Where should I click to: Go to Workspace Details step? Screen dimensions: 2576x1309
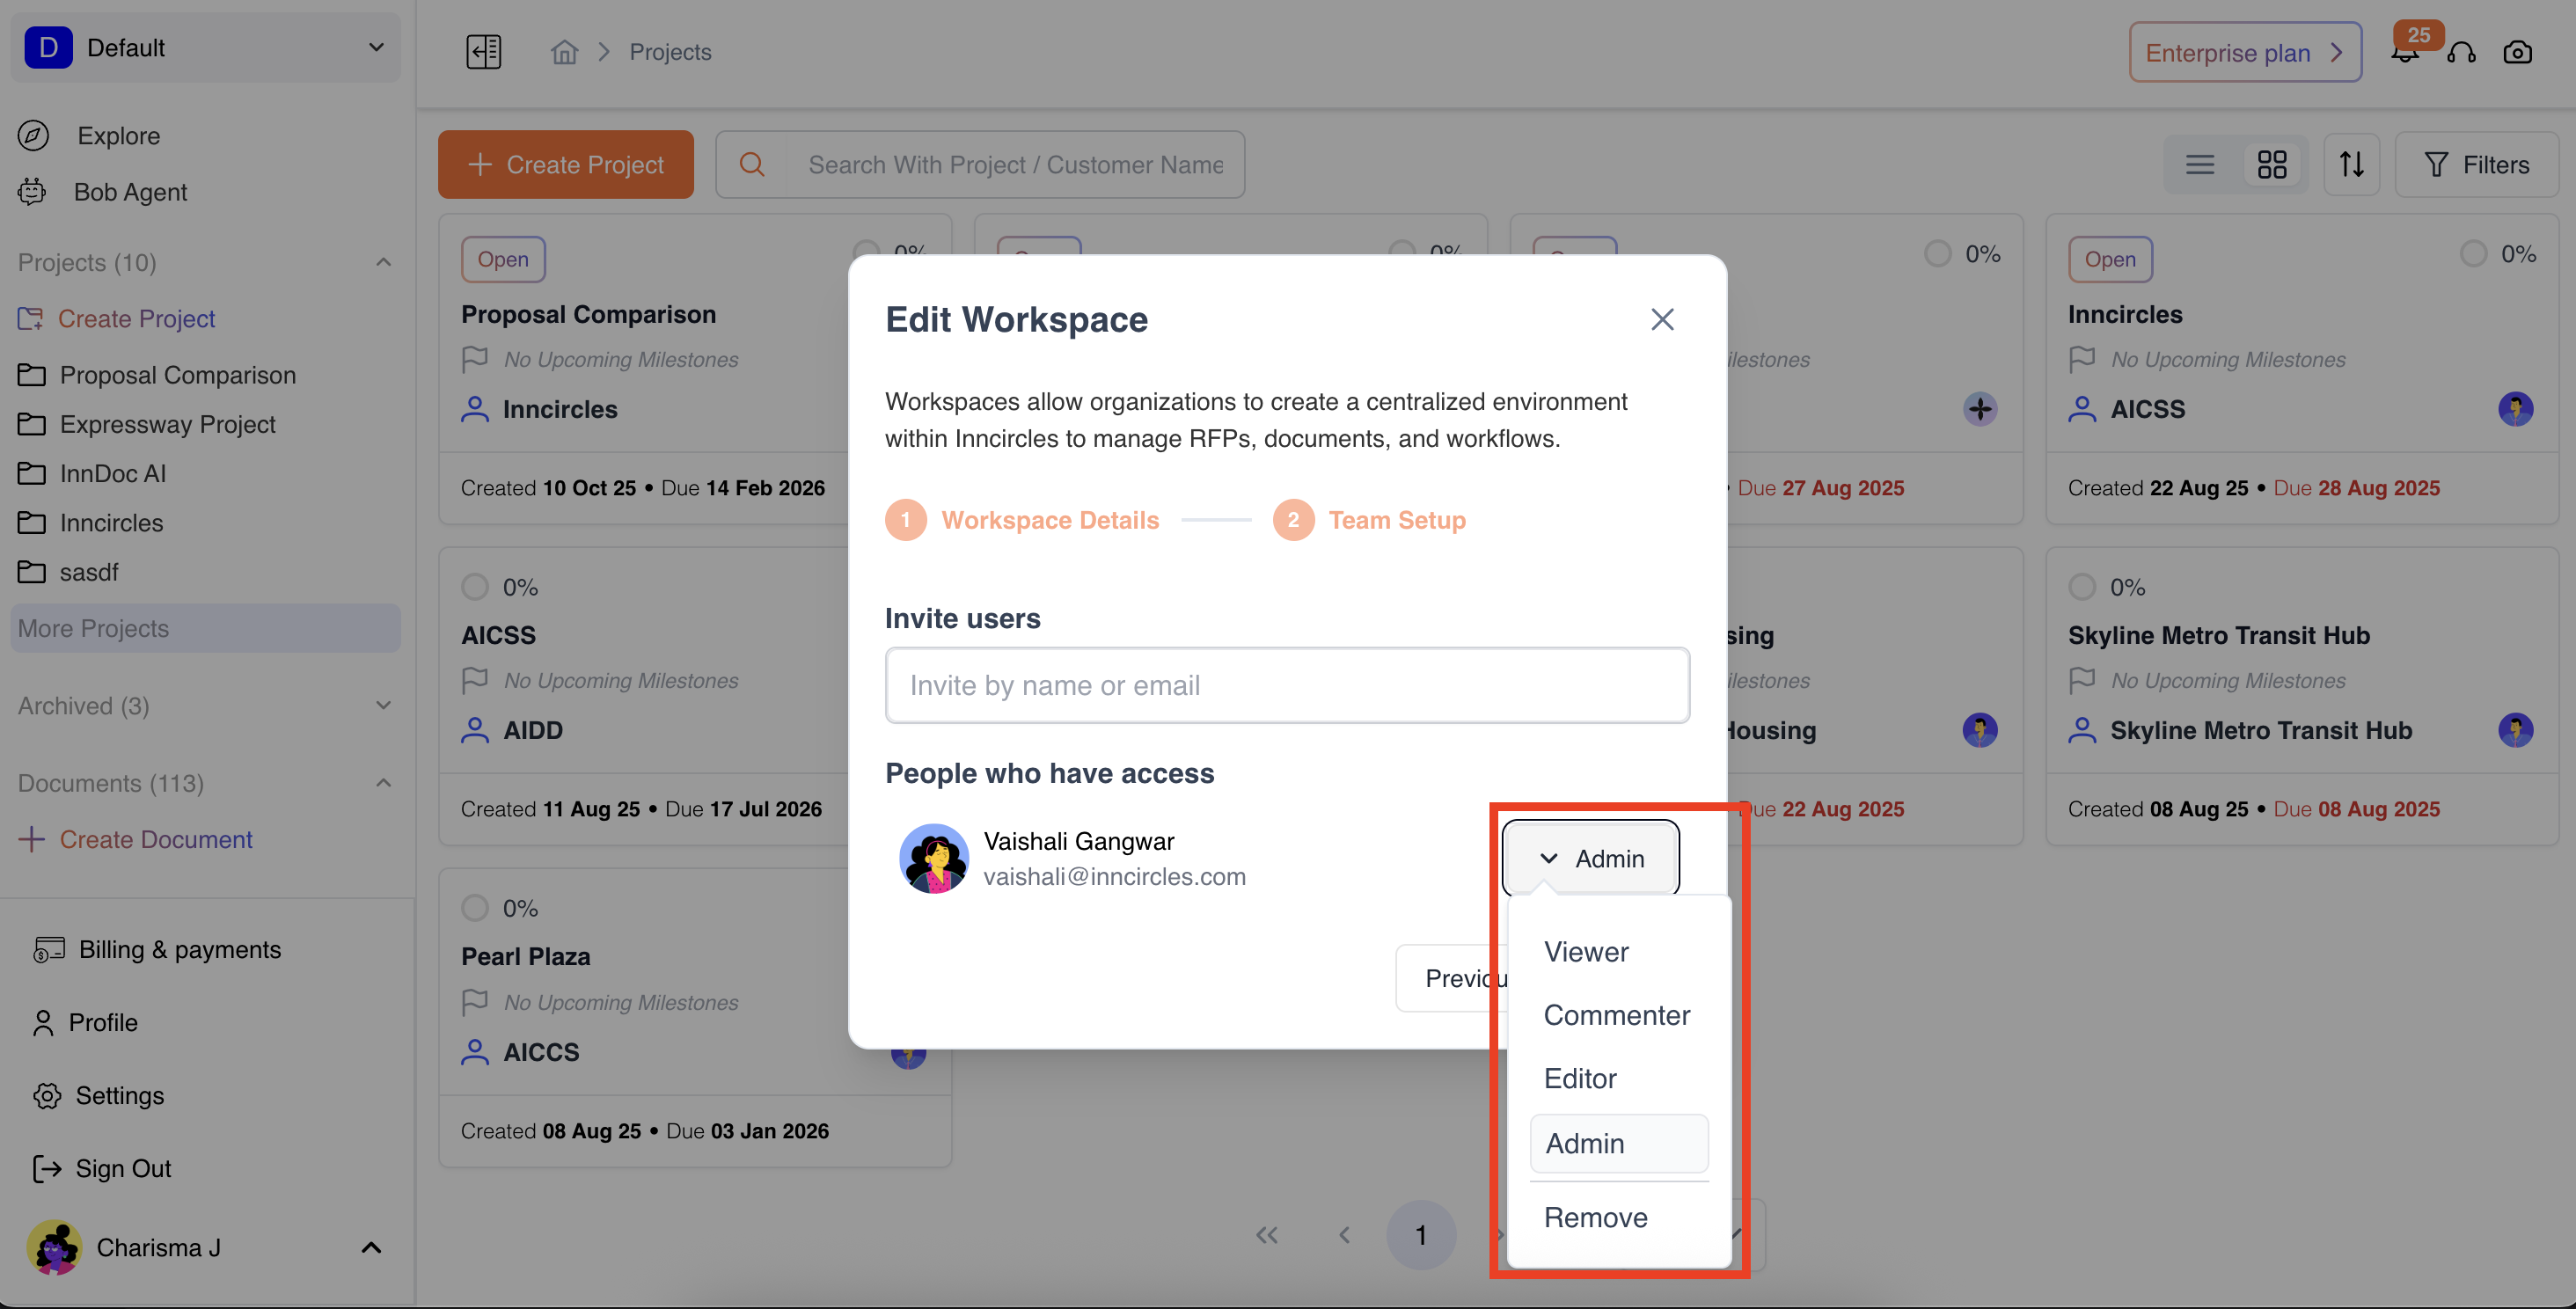click(x=1049, y=520)
